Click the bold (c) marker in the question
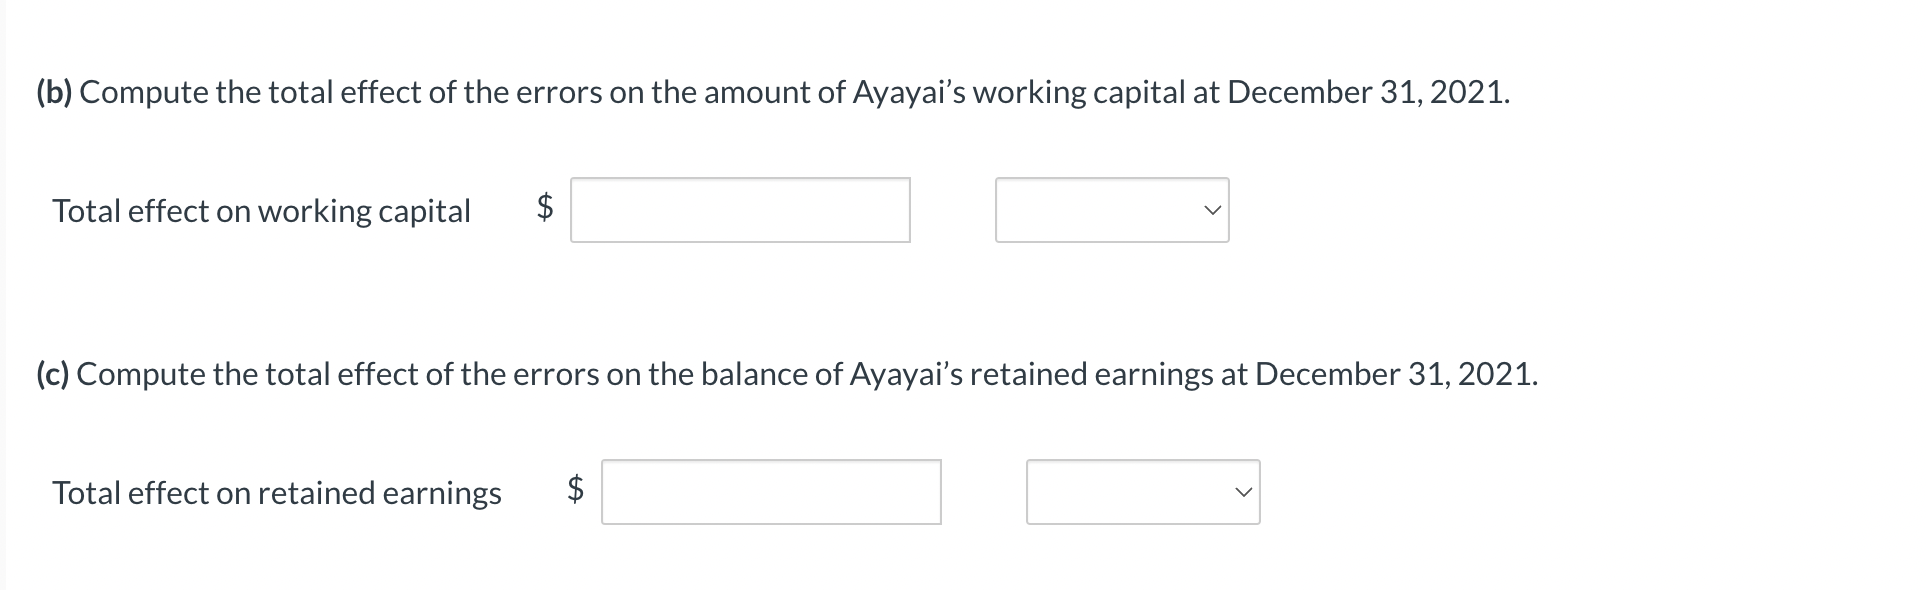The width and height of the screenshot is (1926, 590). pyautogui.click(x=53, y=375)
